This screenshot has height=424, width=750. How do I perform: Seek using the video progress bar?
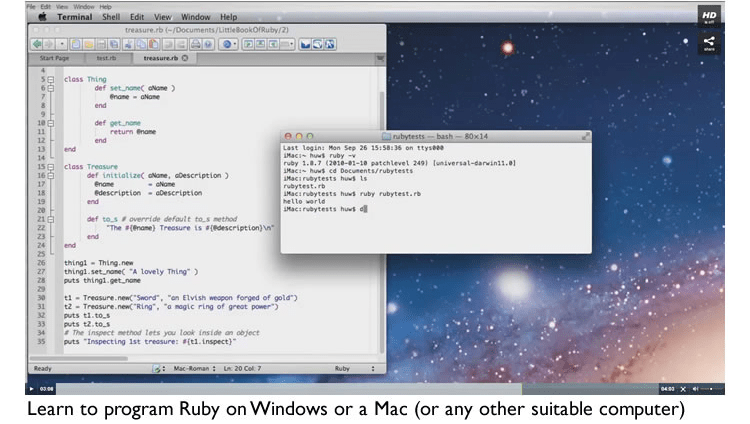coord(357,389)
